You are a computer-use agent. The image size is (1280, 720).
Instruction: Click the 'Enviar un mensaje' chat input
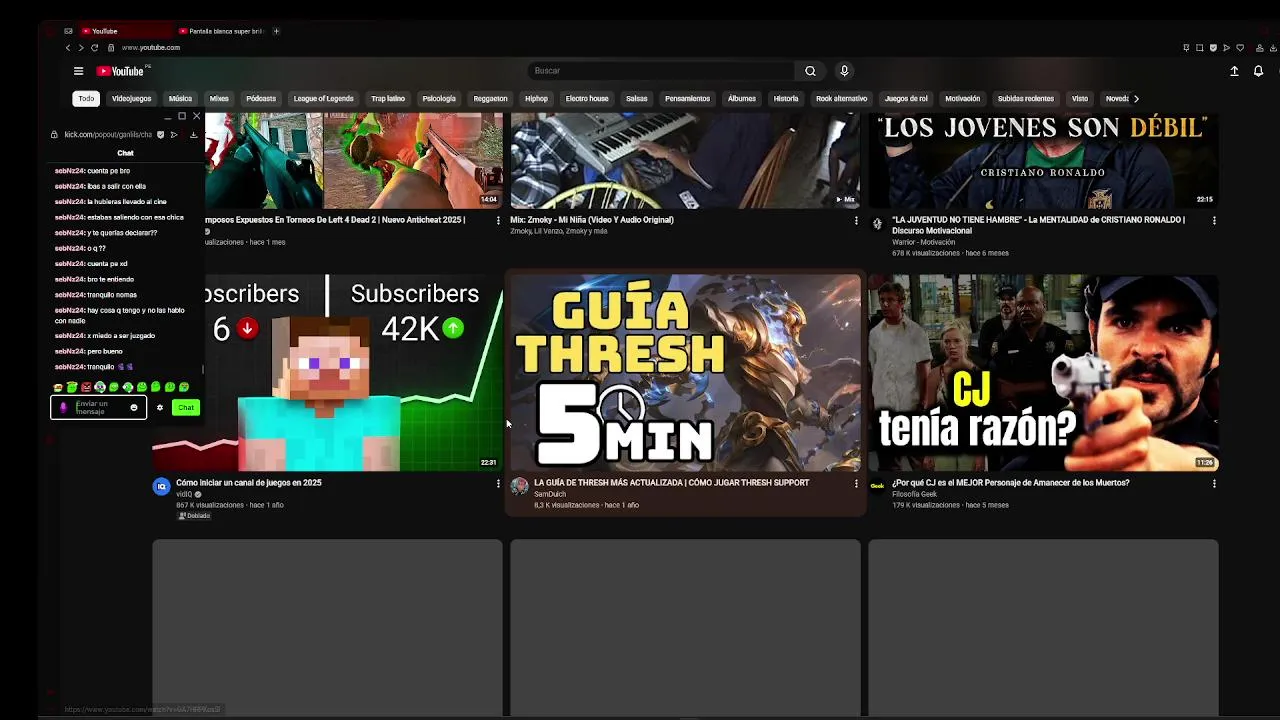tap(98, 407)
